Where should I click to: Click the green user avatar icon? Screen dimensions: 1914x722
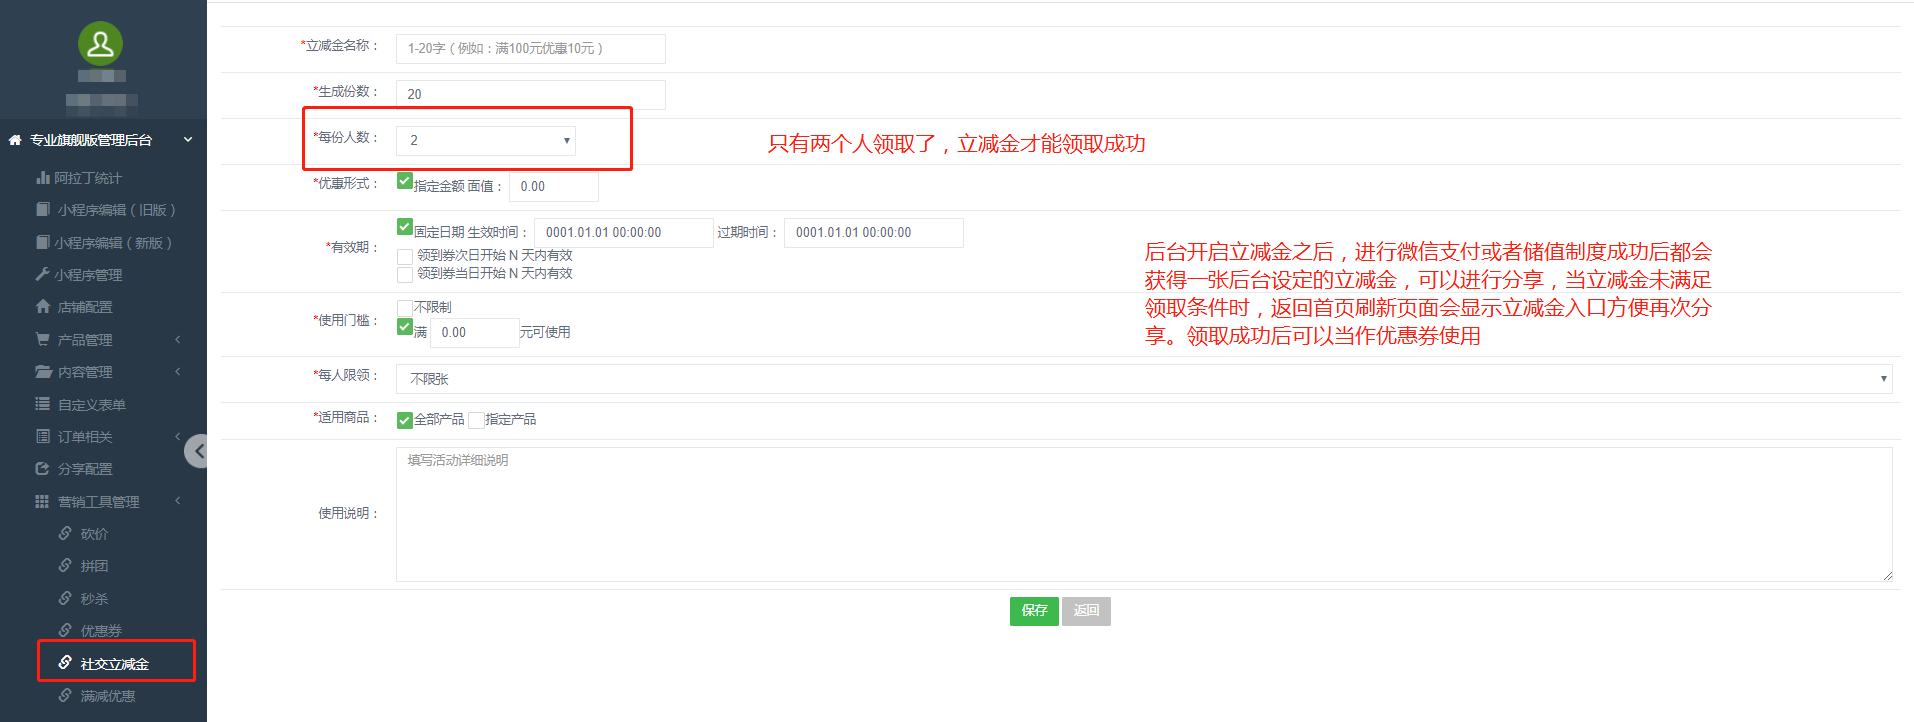click(100, 44)
